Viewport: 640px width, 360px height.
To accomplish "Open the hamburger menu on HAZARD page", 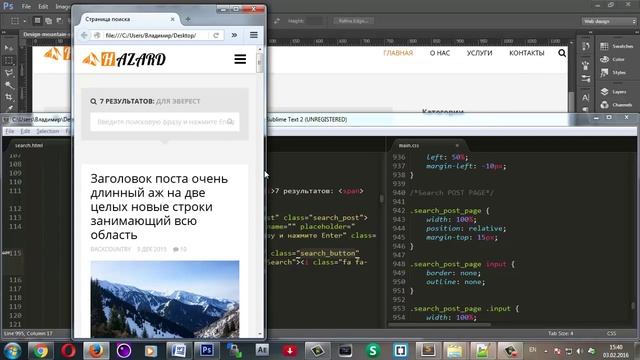I will click(x=240, y=59).
